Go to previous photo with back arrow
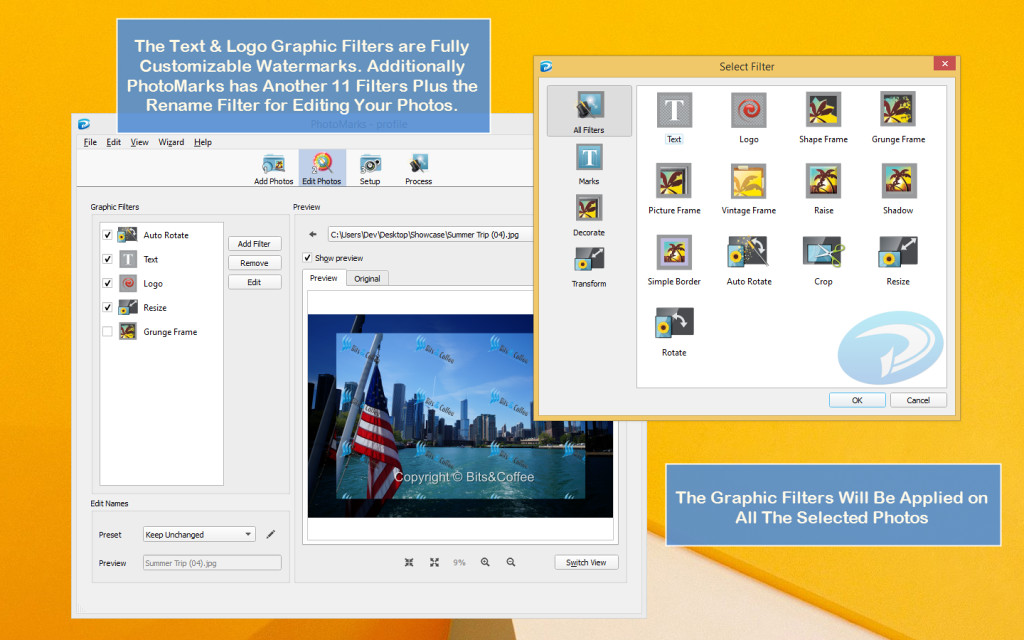This screenshot has width=1024, height=640. [313, 234]
